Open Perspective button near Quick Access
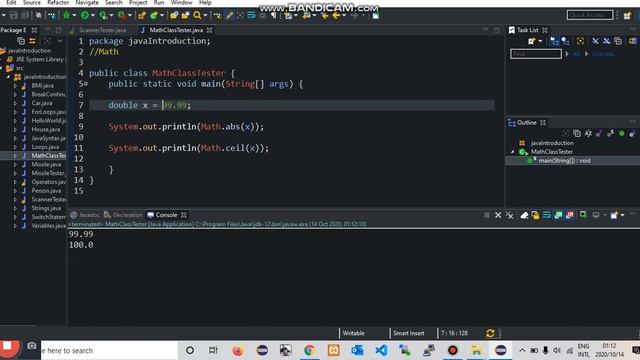 (627, 16)
